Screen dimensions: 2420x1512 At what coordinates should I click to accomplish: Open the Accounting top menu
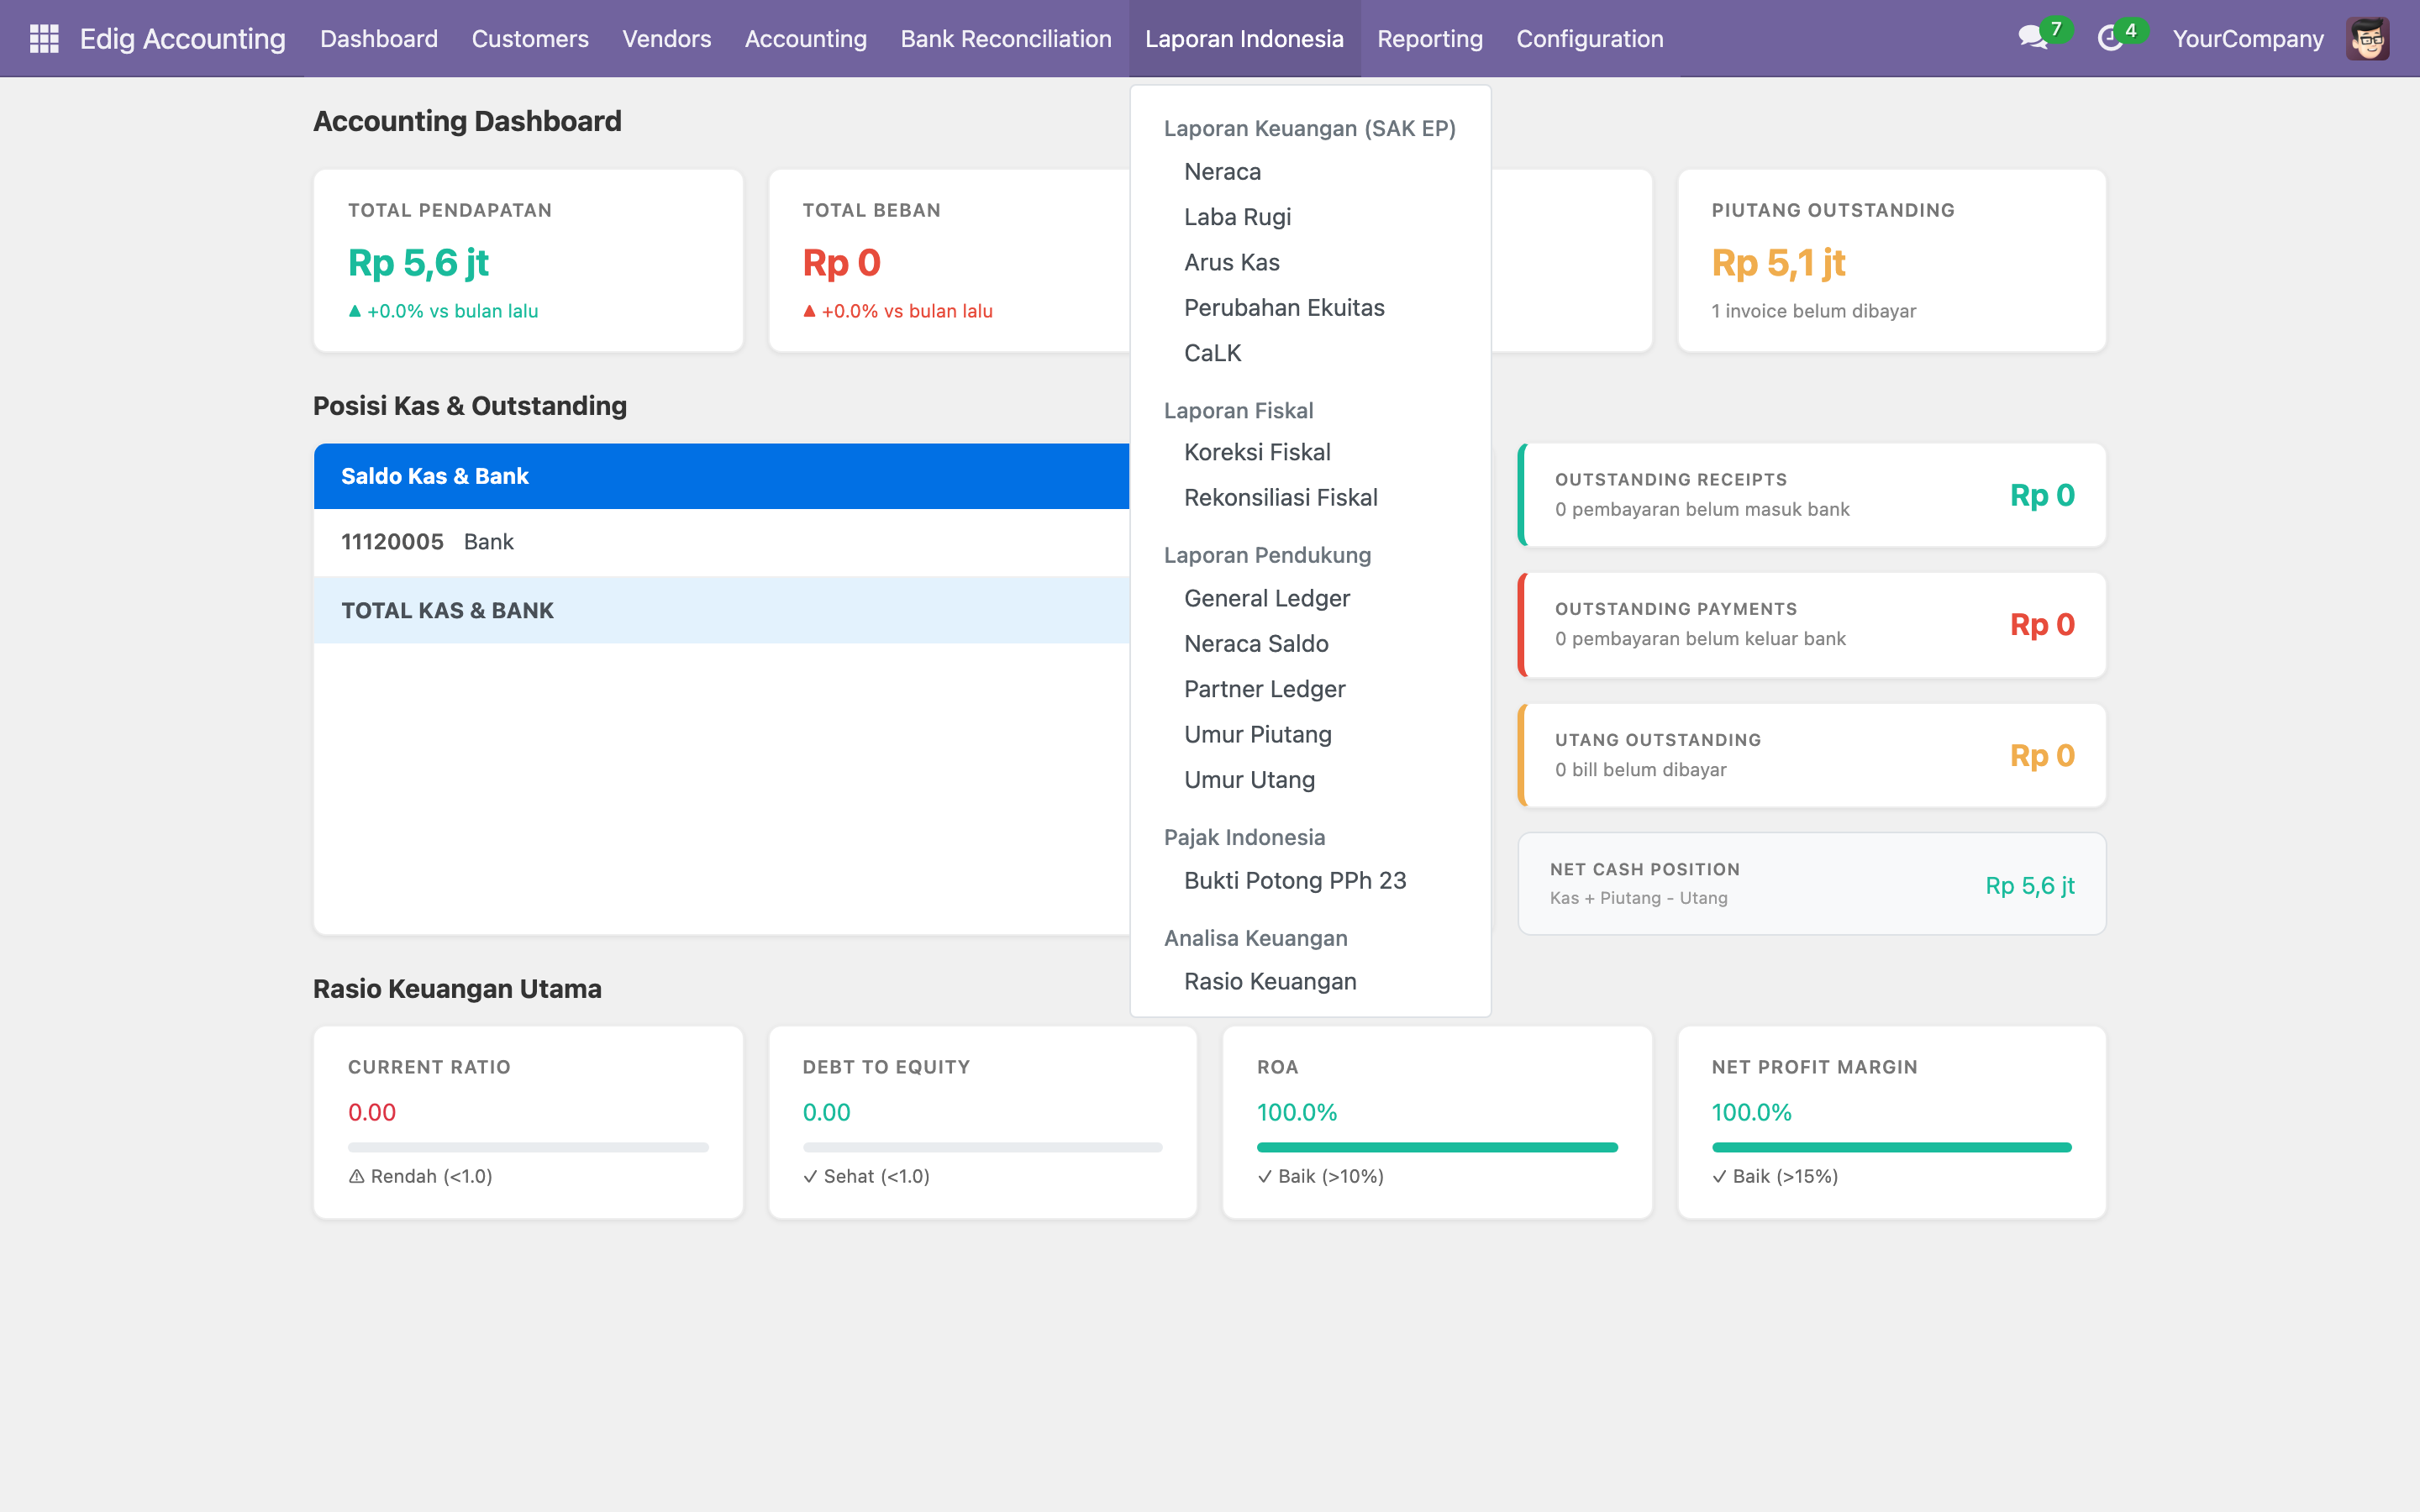tap(805, 38)
